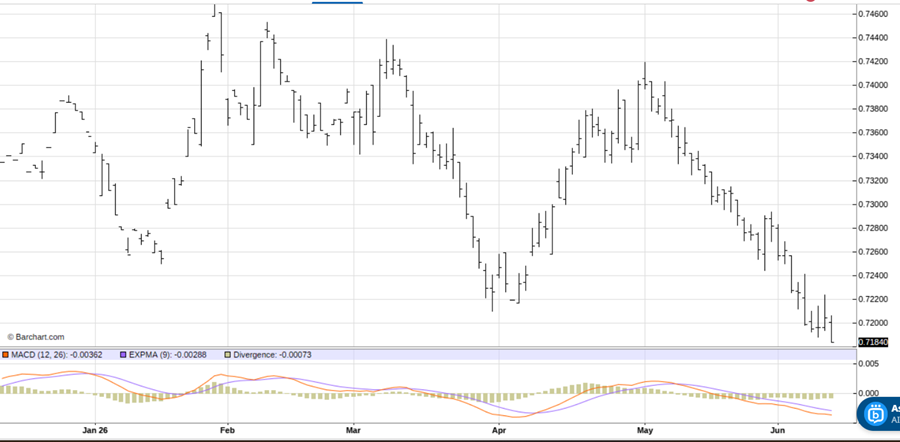Click the tan Divergence color swatch
The width and height of the screenshot is (900, 442).
[228, 355]
